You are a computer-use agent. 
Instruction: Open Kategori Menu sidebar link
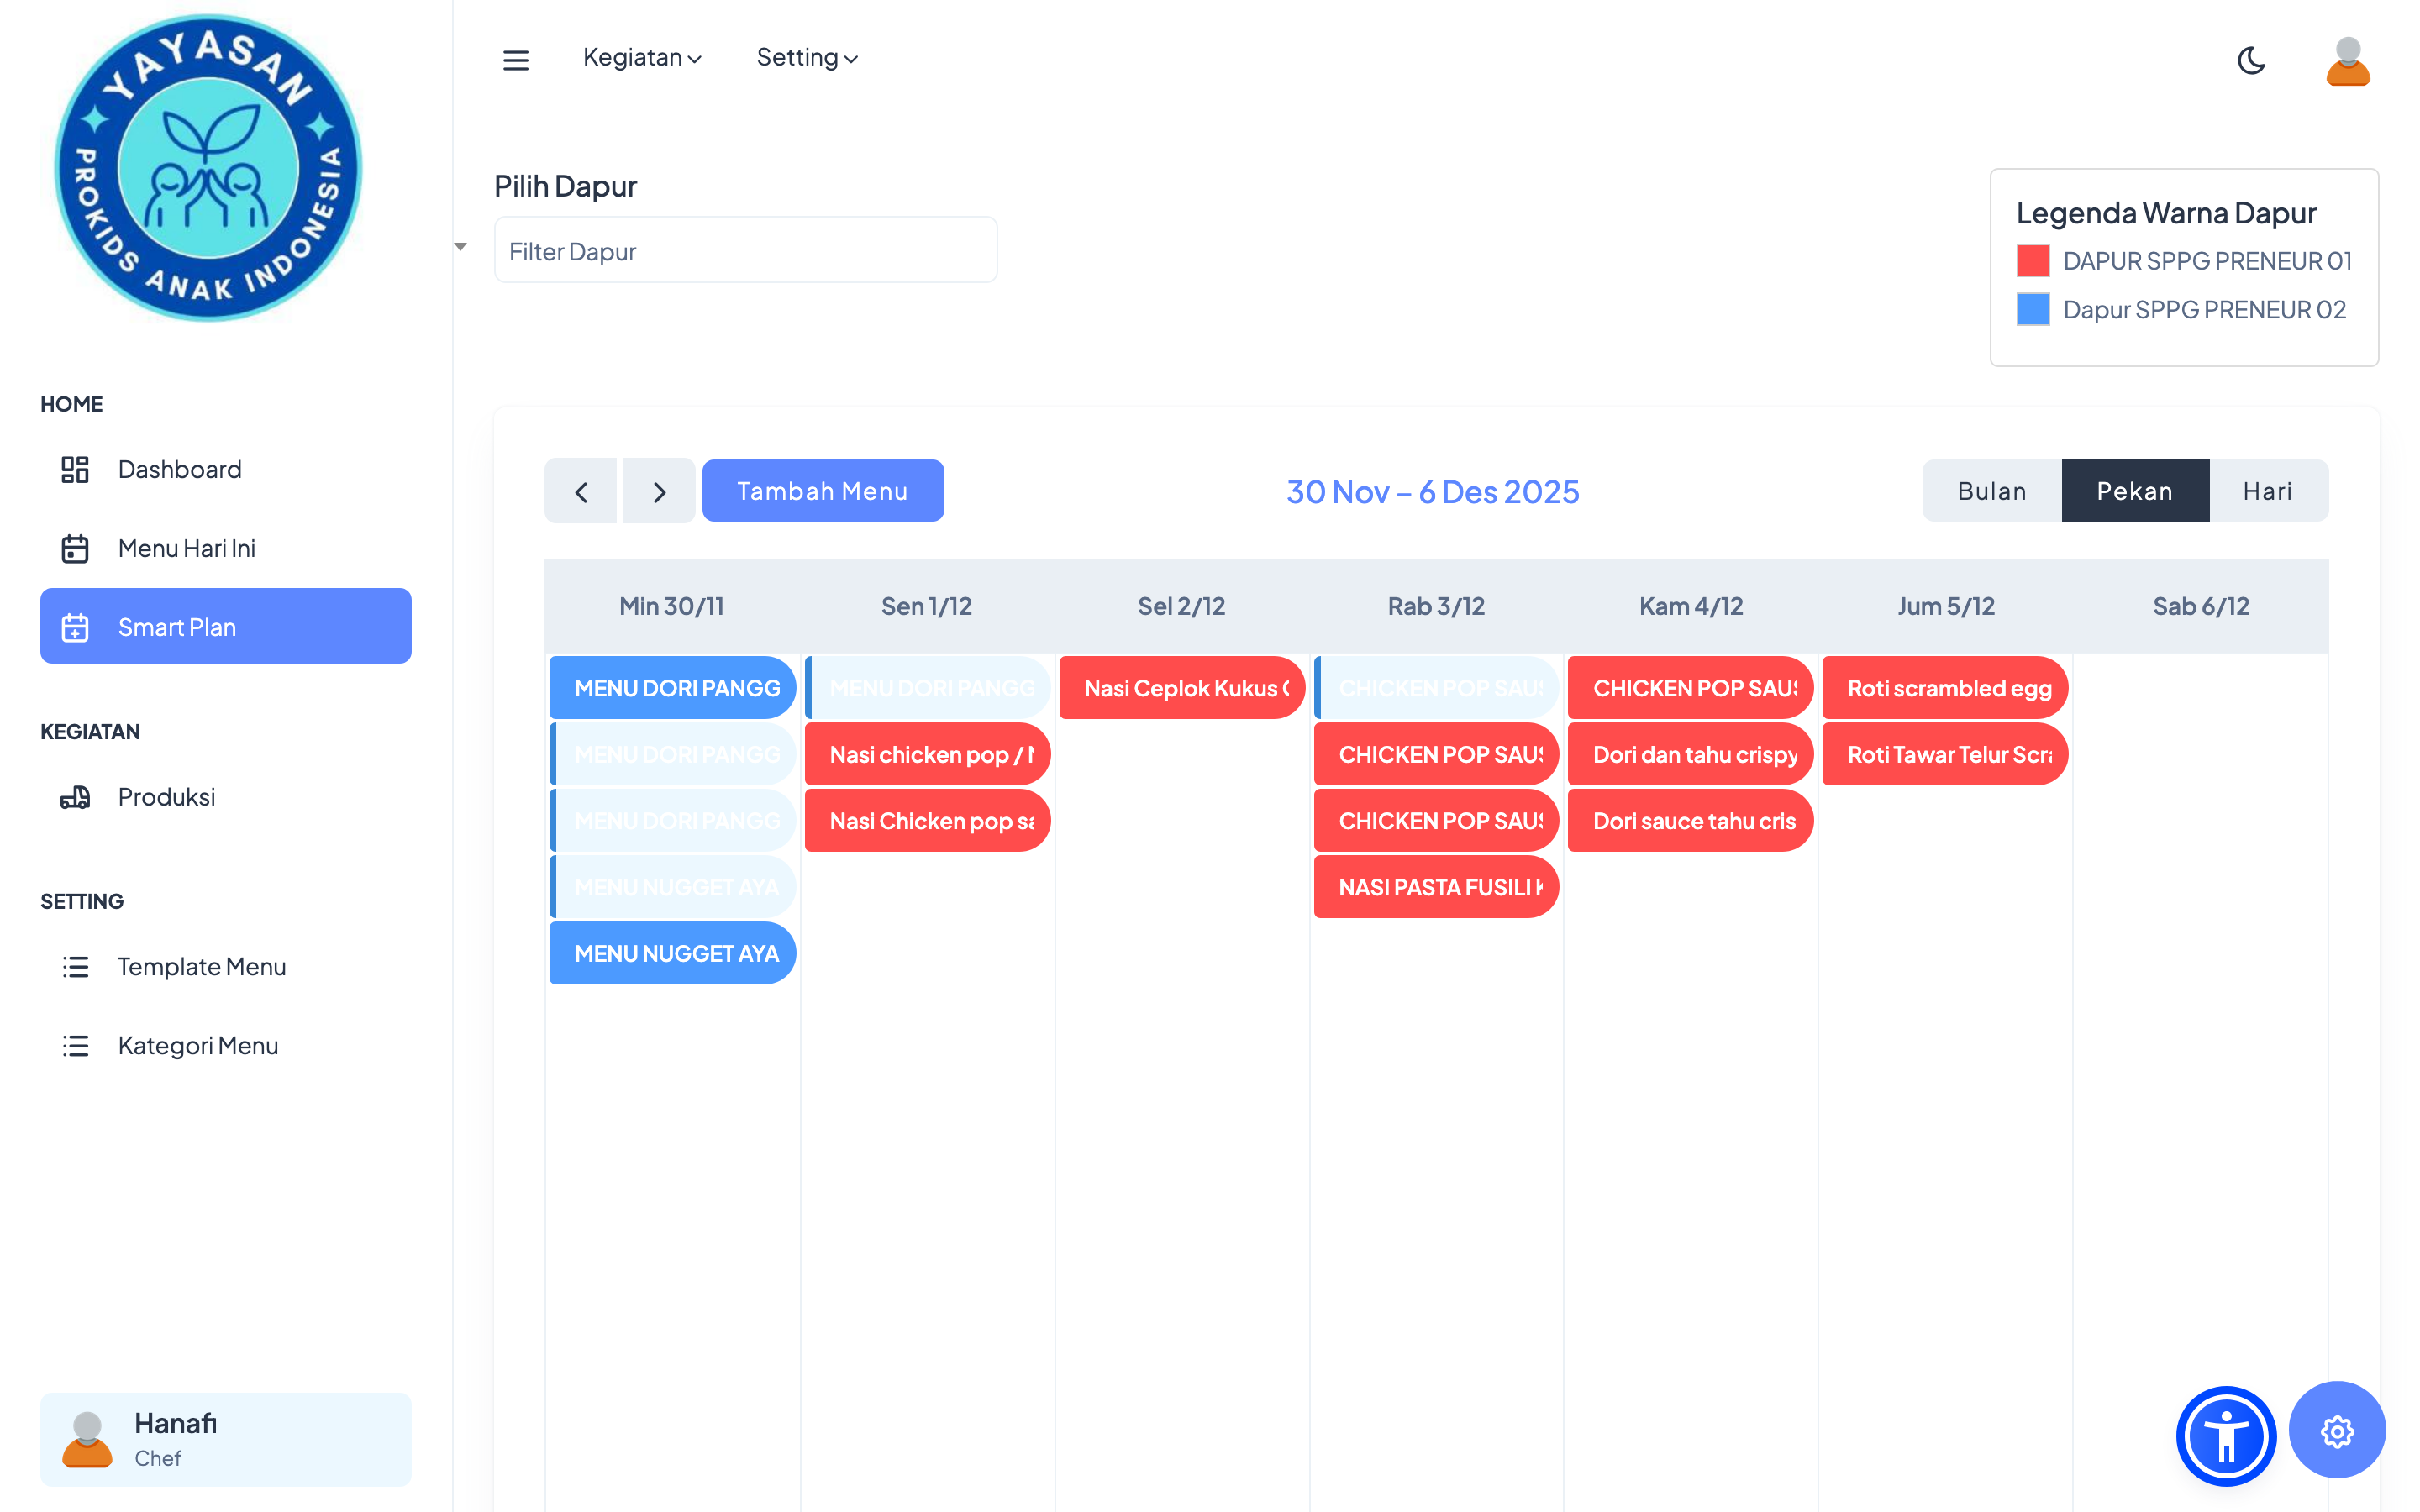pyautogui.click(x=198, y=1045)
